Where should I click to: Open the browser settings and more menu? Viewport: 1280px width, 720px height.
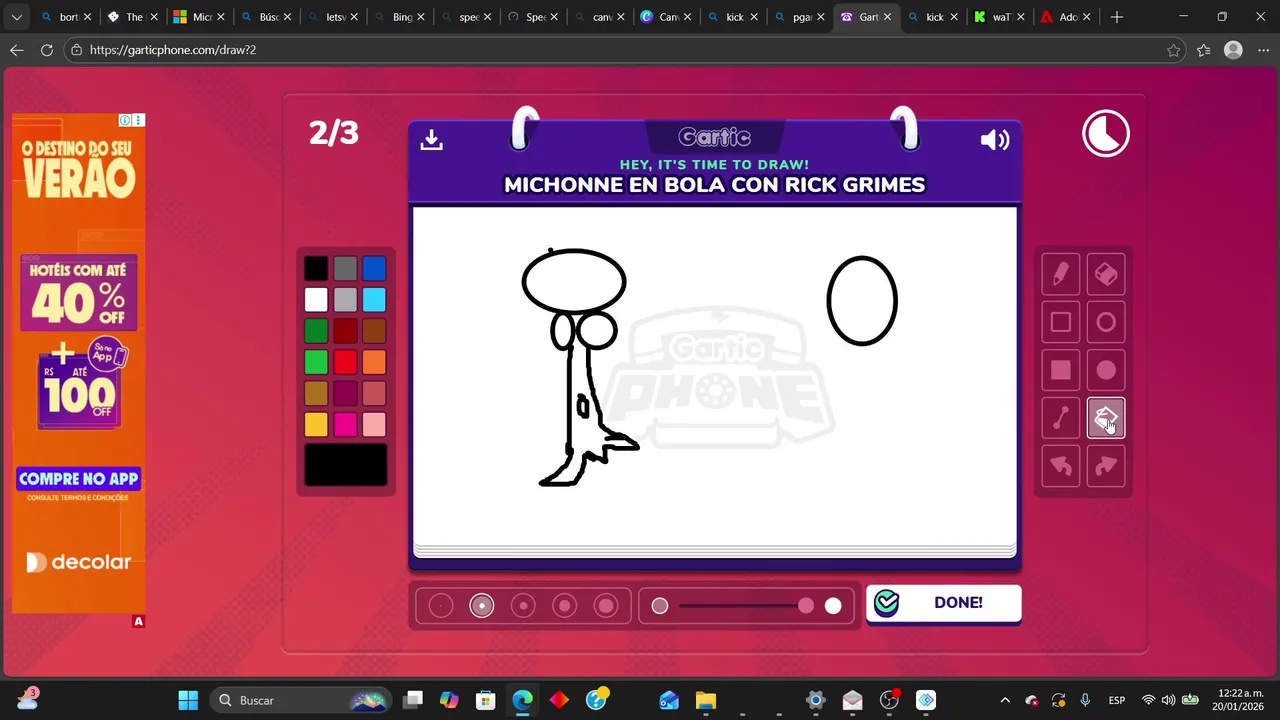pos(1263,50)
